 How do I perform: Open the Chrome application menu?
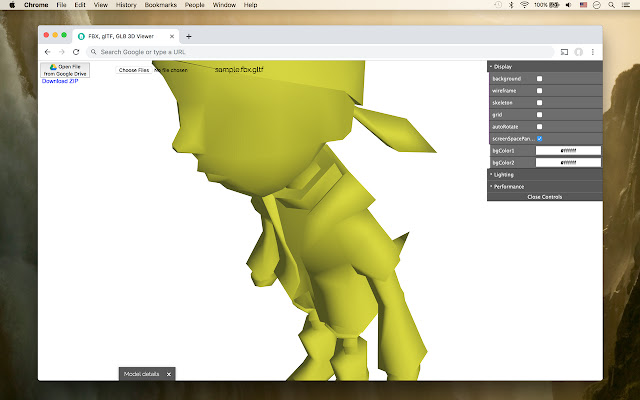pyautogui.click(x=36, y=5)
